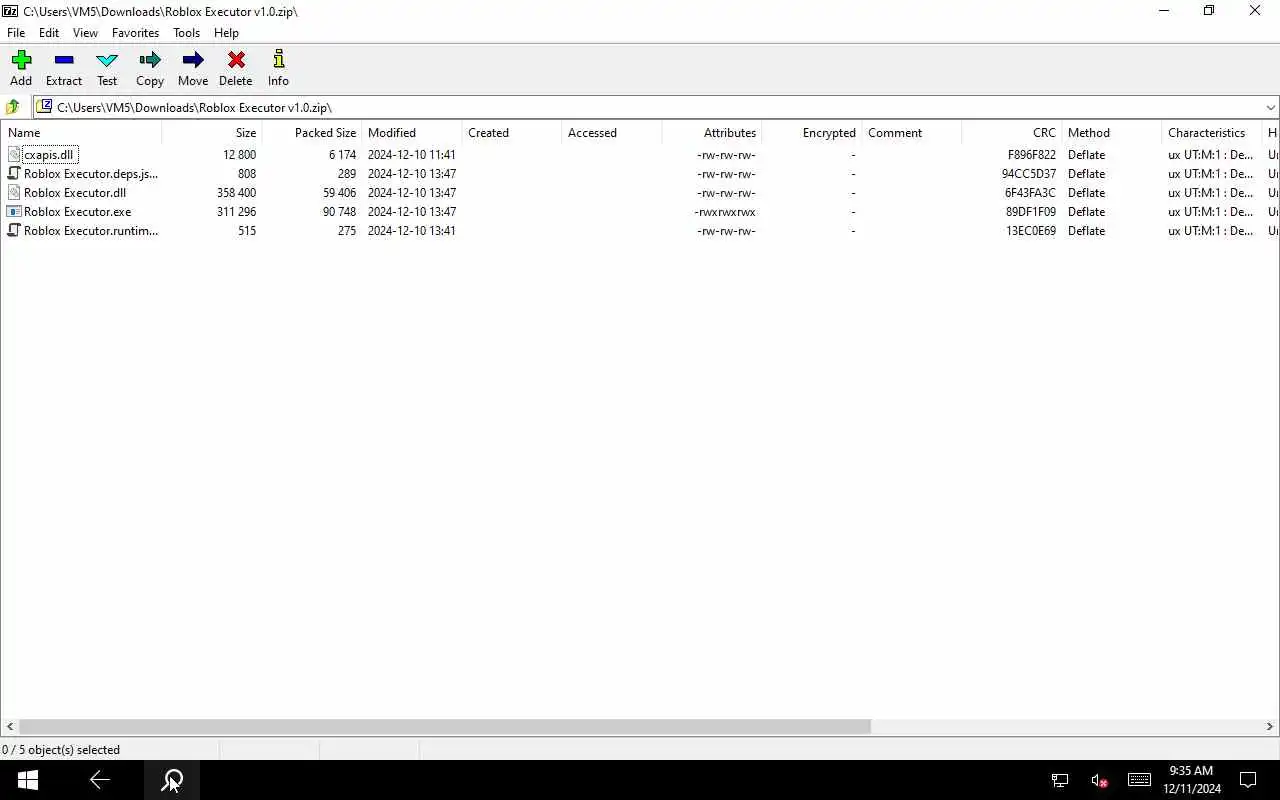This screenshot has width=1280, height=800.
Task: Click the packed size 275
Action: click(x=346, y=231)
